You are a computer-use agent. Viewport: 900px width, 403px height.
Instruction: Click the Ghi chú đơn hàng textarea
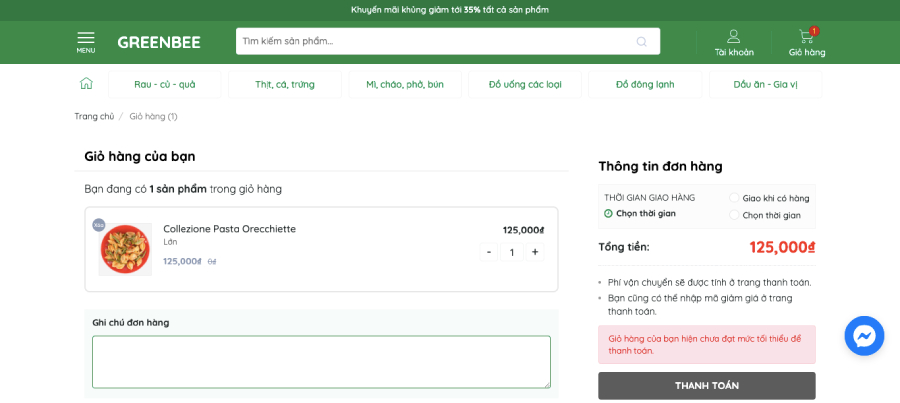tap(321, 362)
